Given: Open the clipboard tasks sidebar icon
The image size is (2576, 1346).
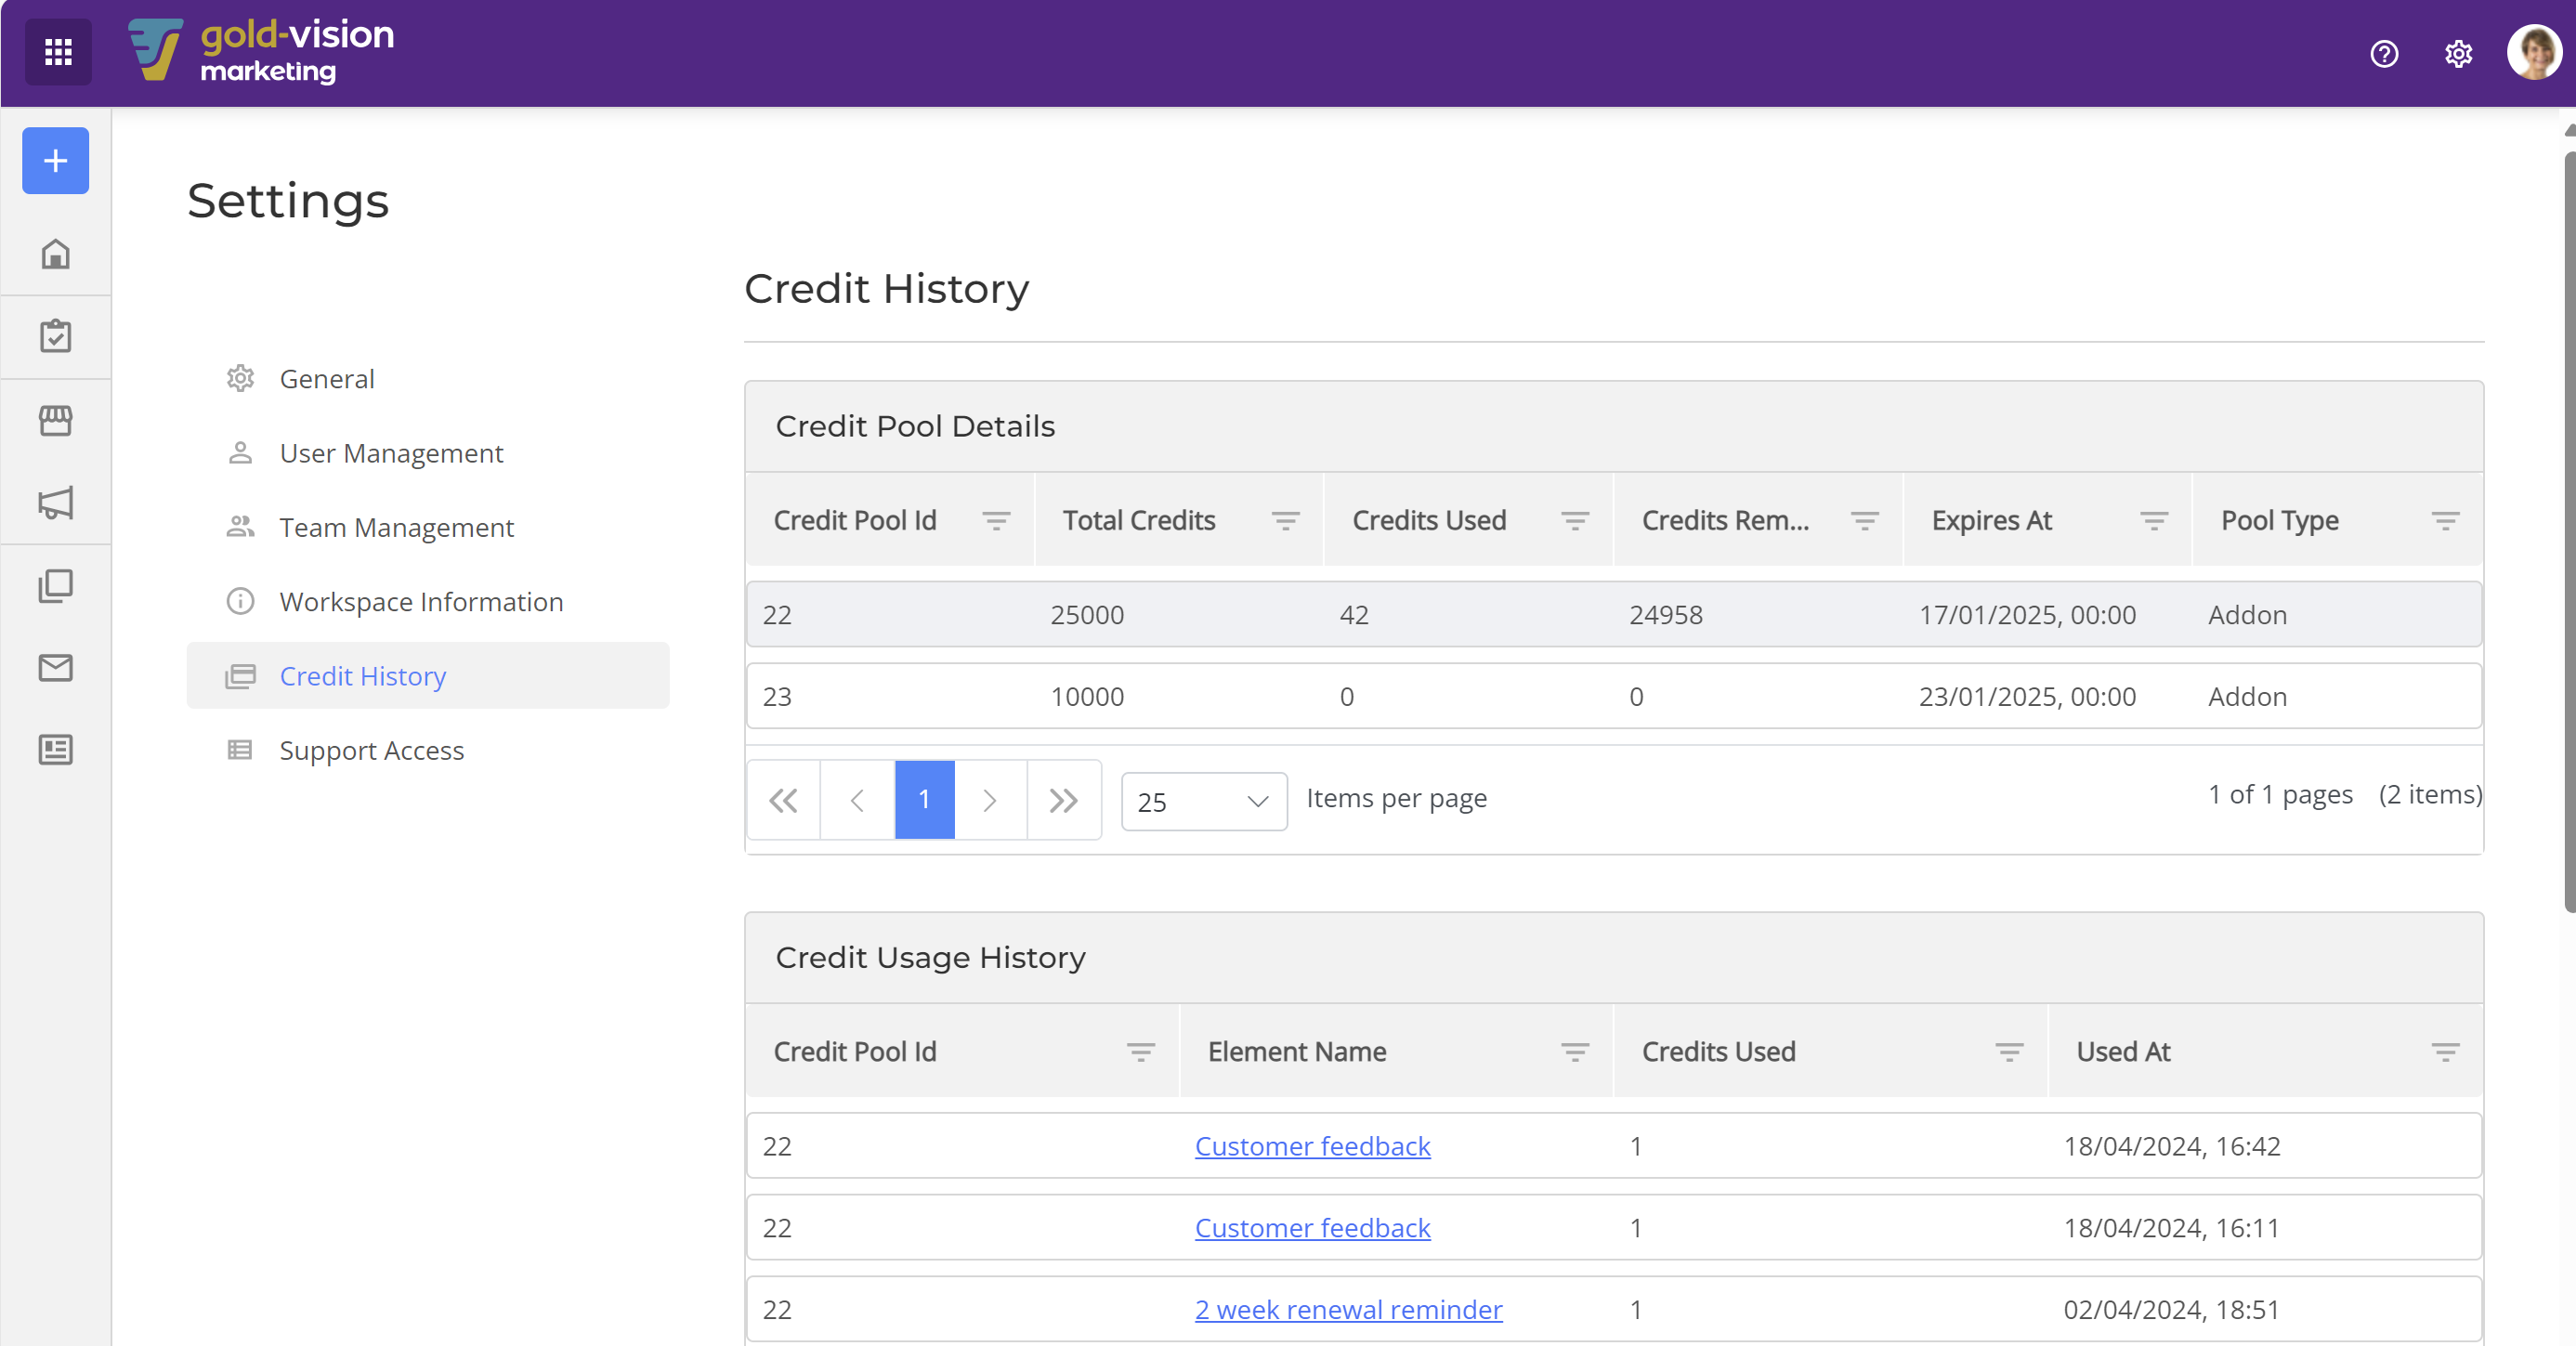Looking at the screenshot, I should pyautogui.click(x=56, y=336).
